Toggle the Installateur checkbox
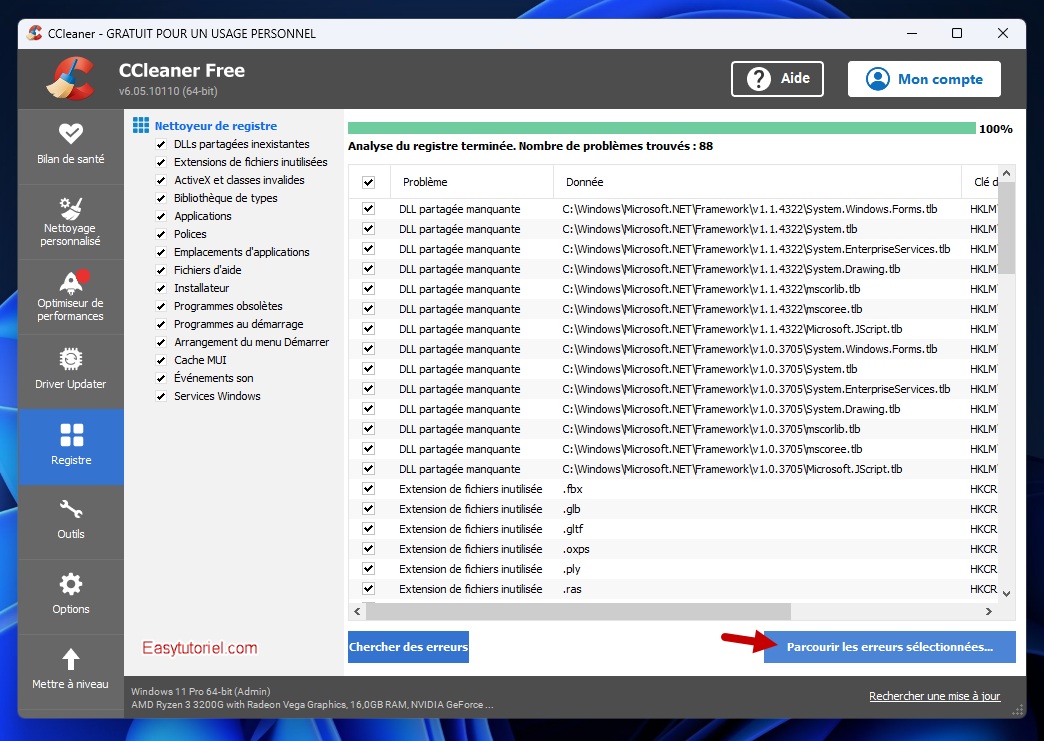1044x741 pixels. tap(160, 288)
